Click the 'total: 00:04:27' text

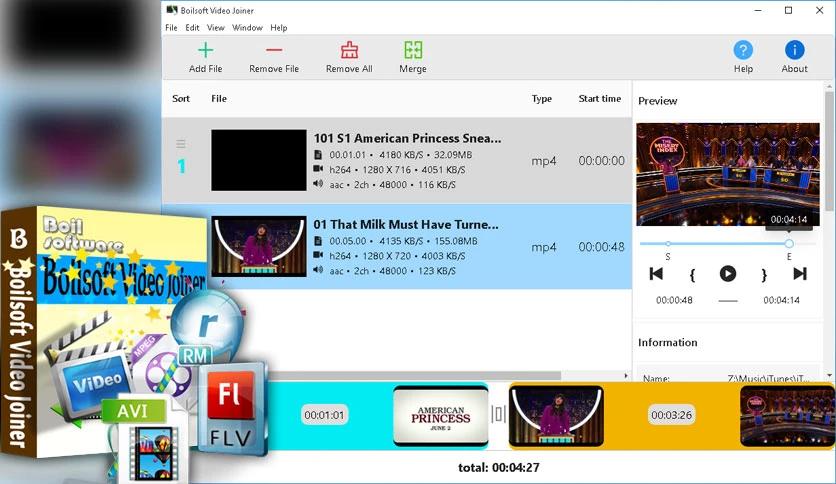[499, 467]
